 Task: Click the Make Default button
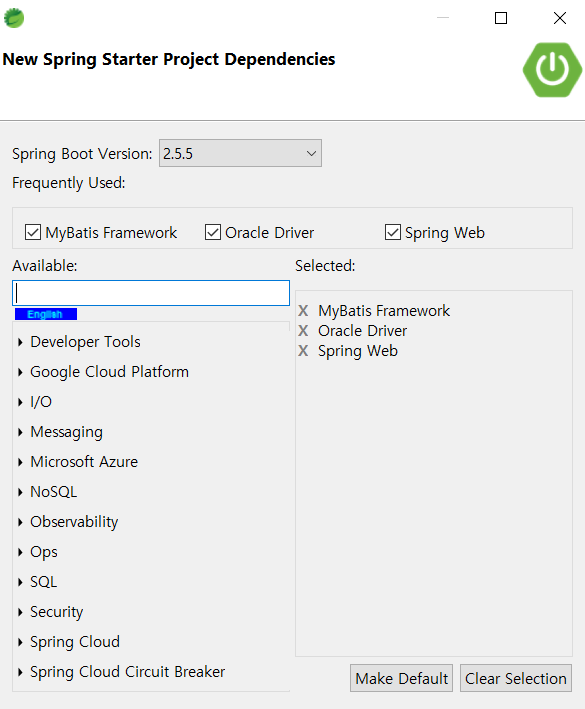coord(401,678)
